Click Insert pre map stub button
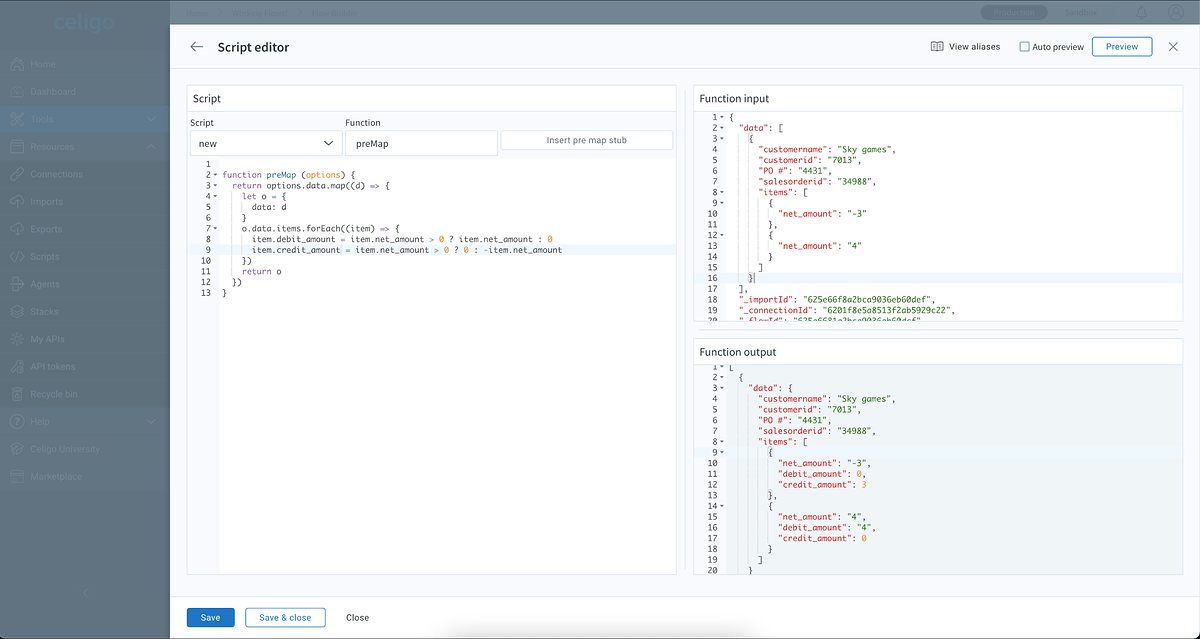1200x639 pixels. pos(586,140)
